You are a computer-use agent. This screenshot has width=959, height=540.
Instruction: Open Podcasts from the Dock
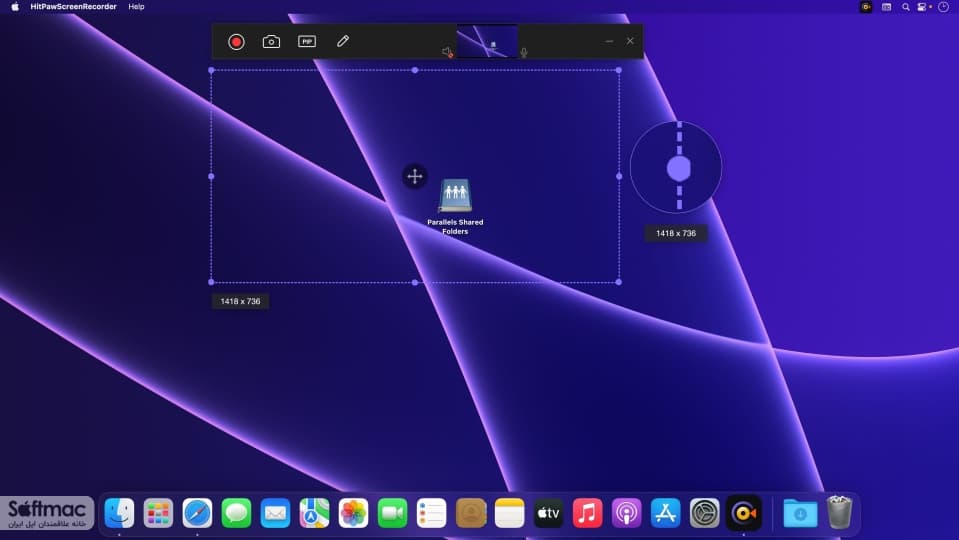point(627,512)
